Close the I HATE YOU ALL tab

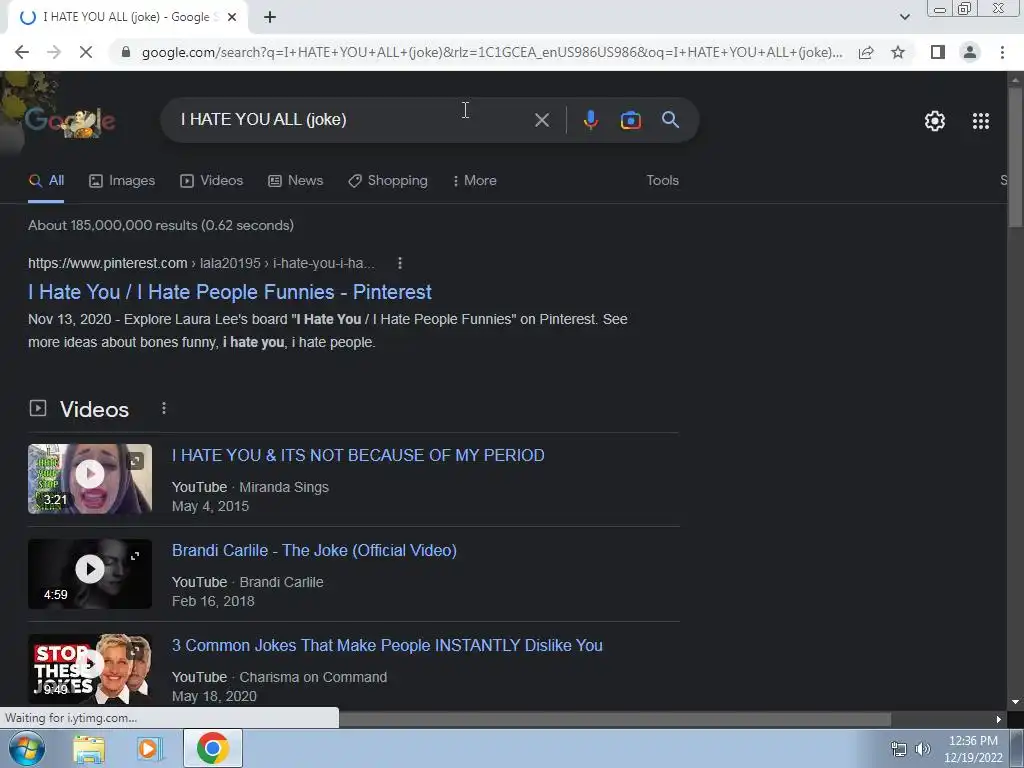click(x=232, y=17)
